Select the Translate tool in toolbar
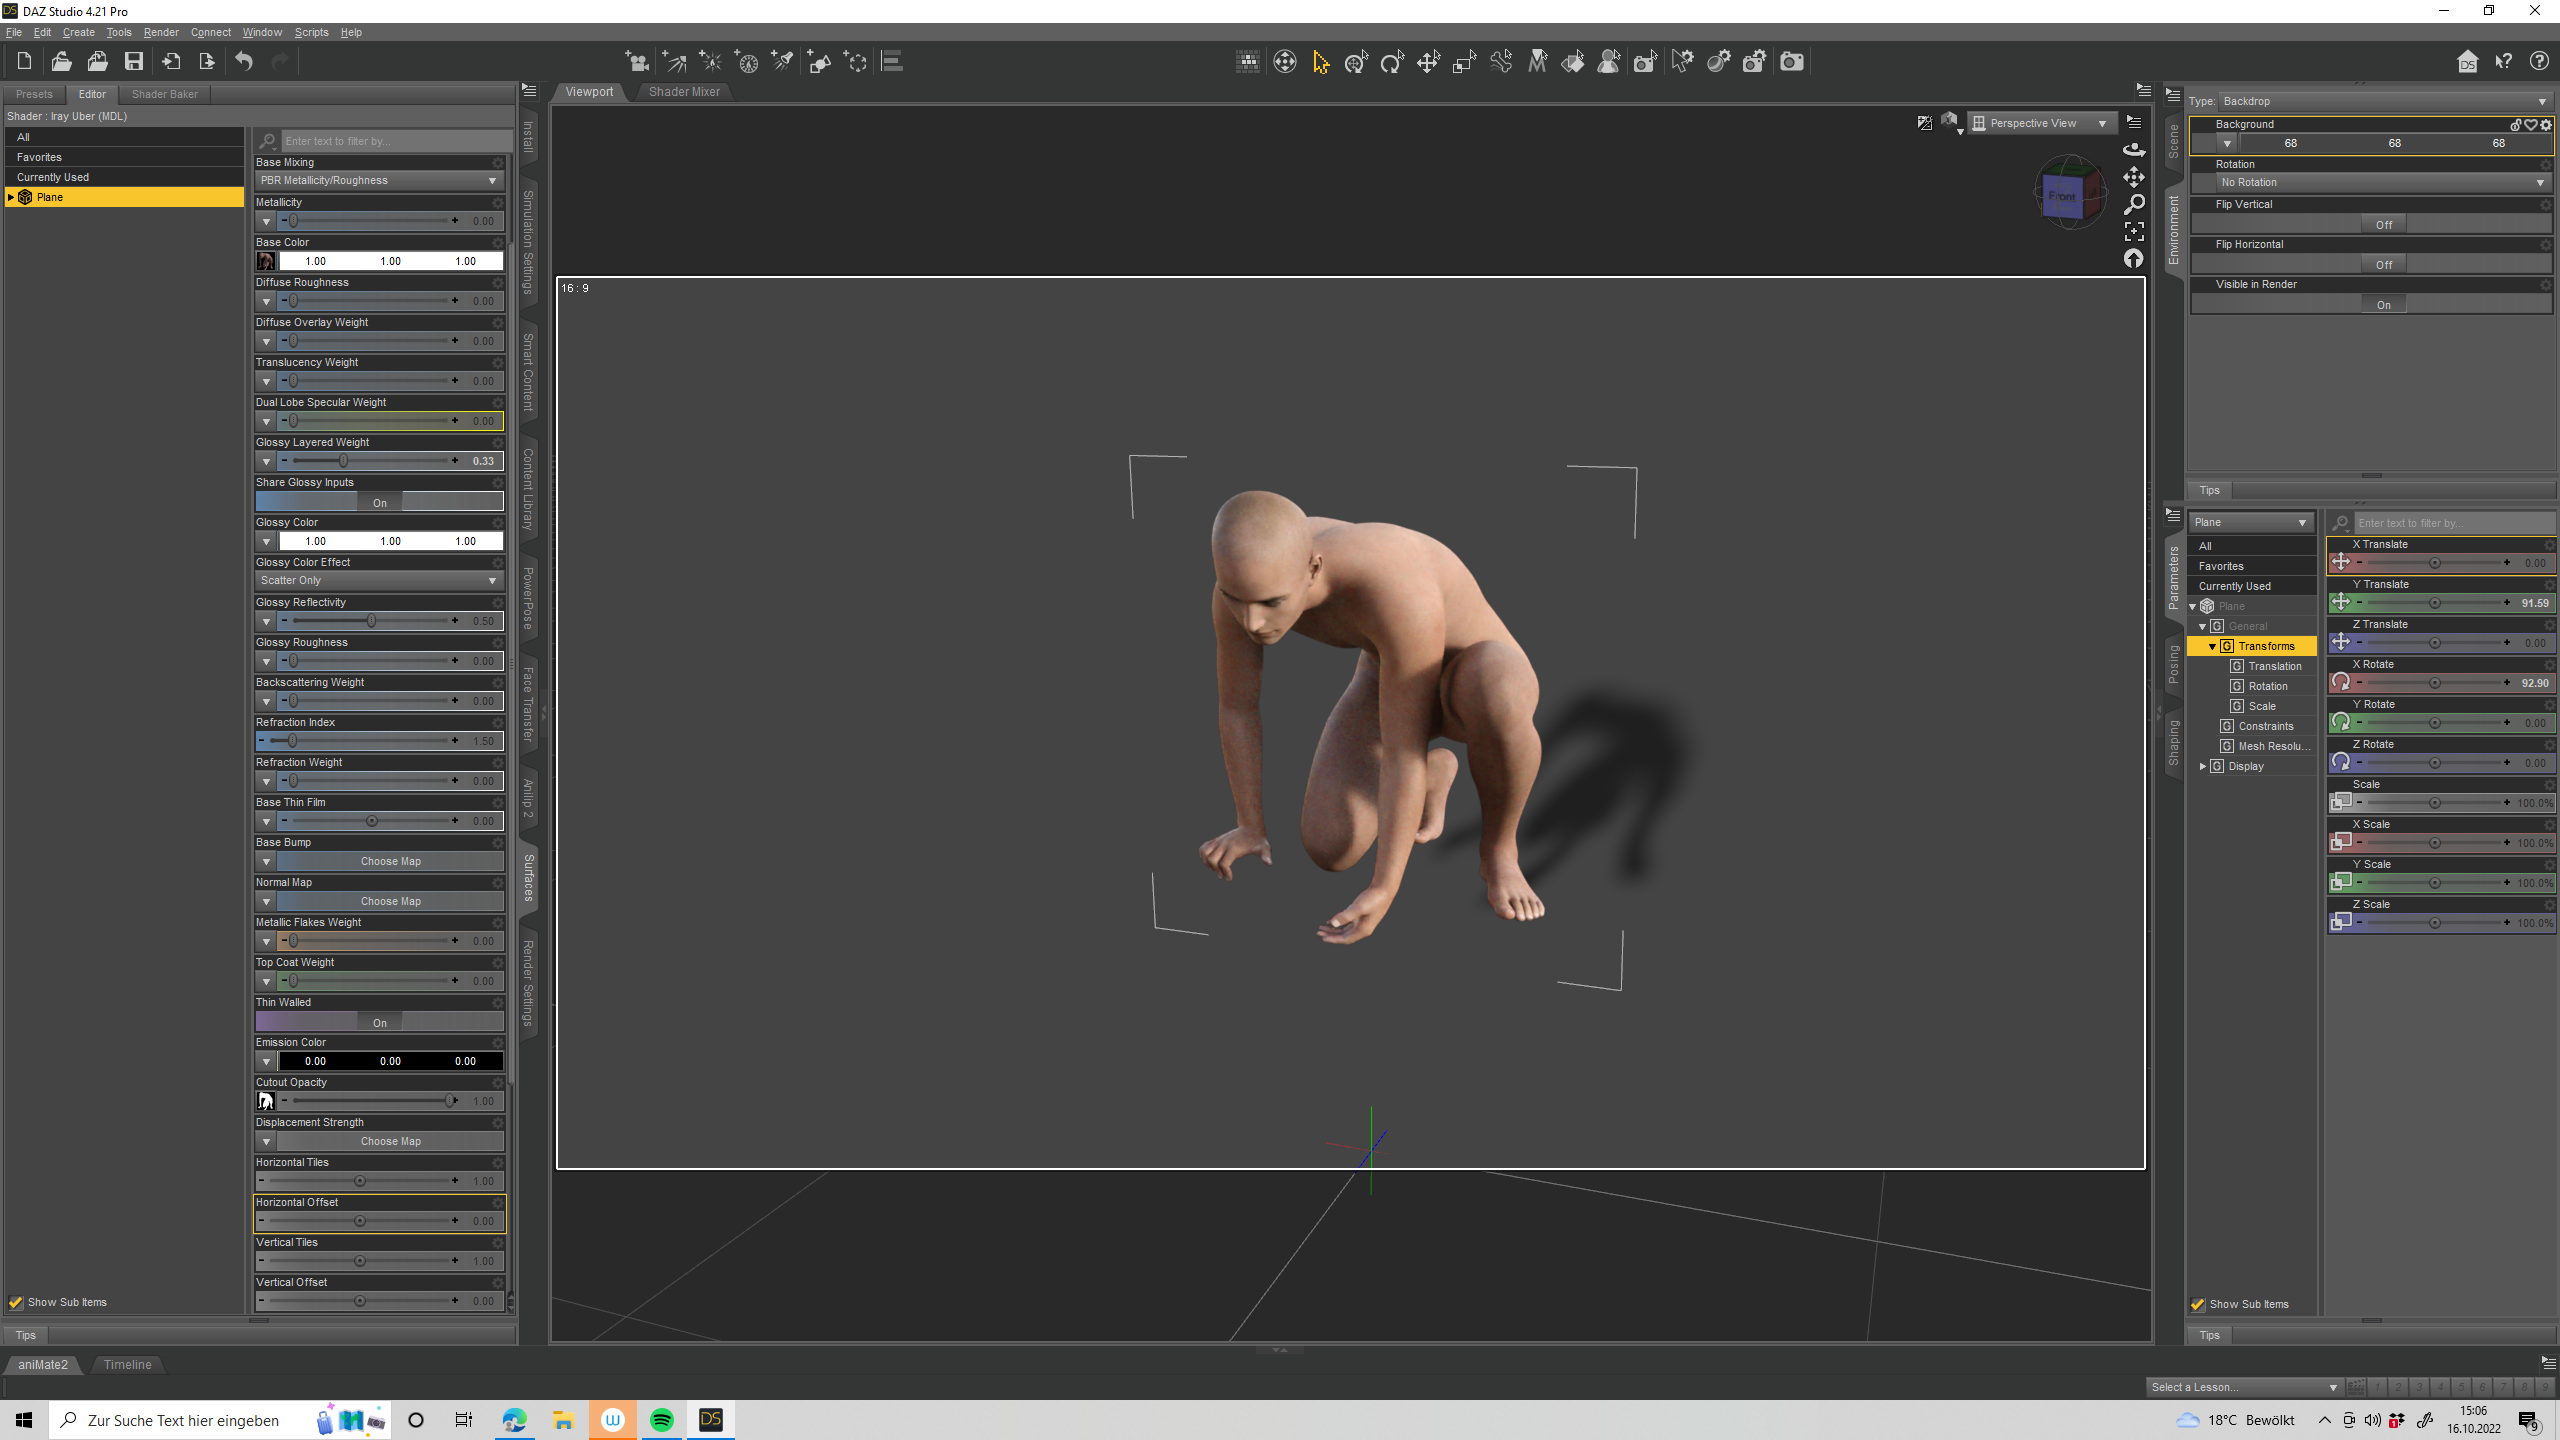This screenshot has height=1440, width=2560. (x=1428, y=62)
